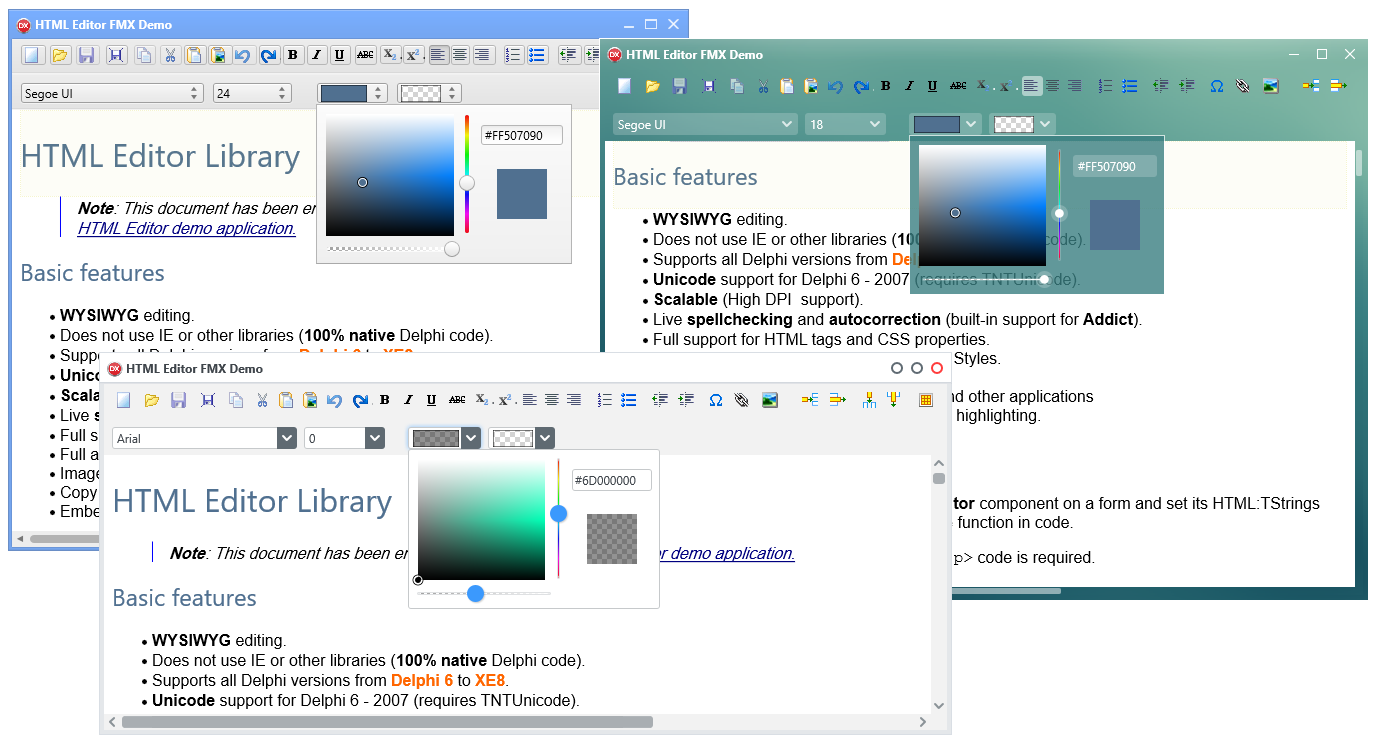Click alpha slider handle in blue window picker
The width and height of the screenshot is (1377, 742).
452,248
